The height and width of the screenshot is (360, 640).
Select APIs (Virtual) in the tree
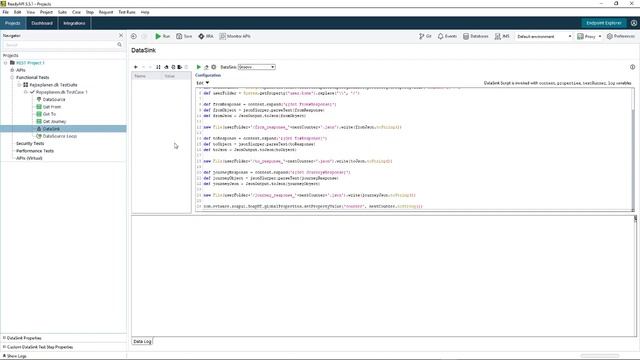[x=29, y=158]
